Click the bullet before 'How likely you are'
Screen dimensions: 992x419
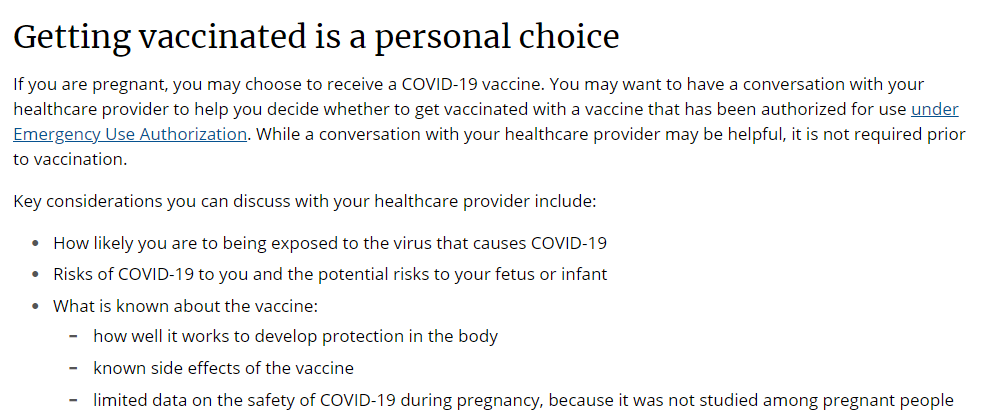pyautogui.click(x=35, y=243)
